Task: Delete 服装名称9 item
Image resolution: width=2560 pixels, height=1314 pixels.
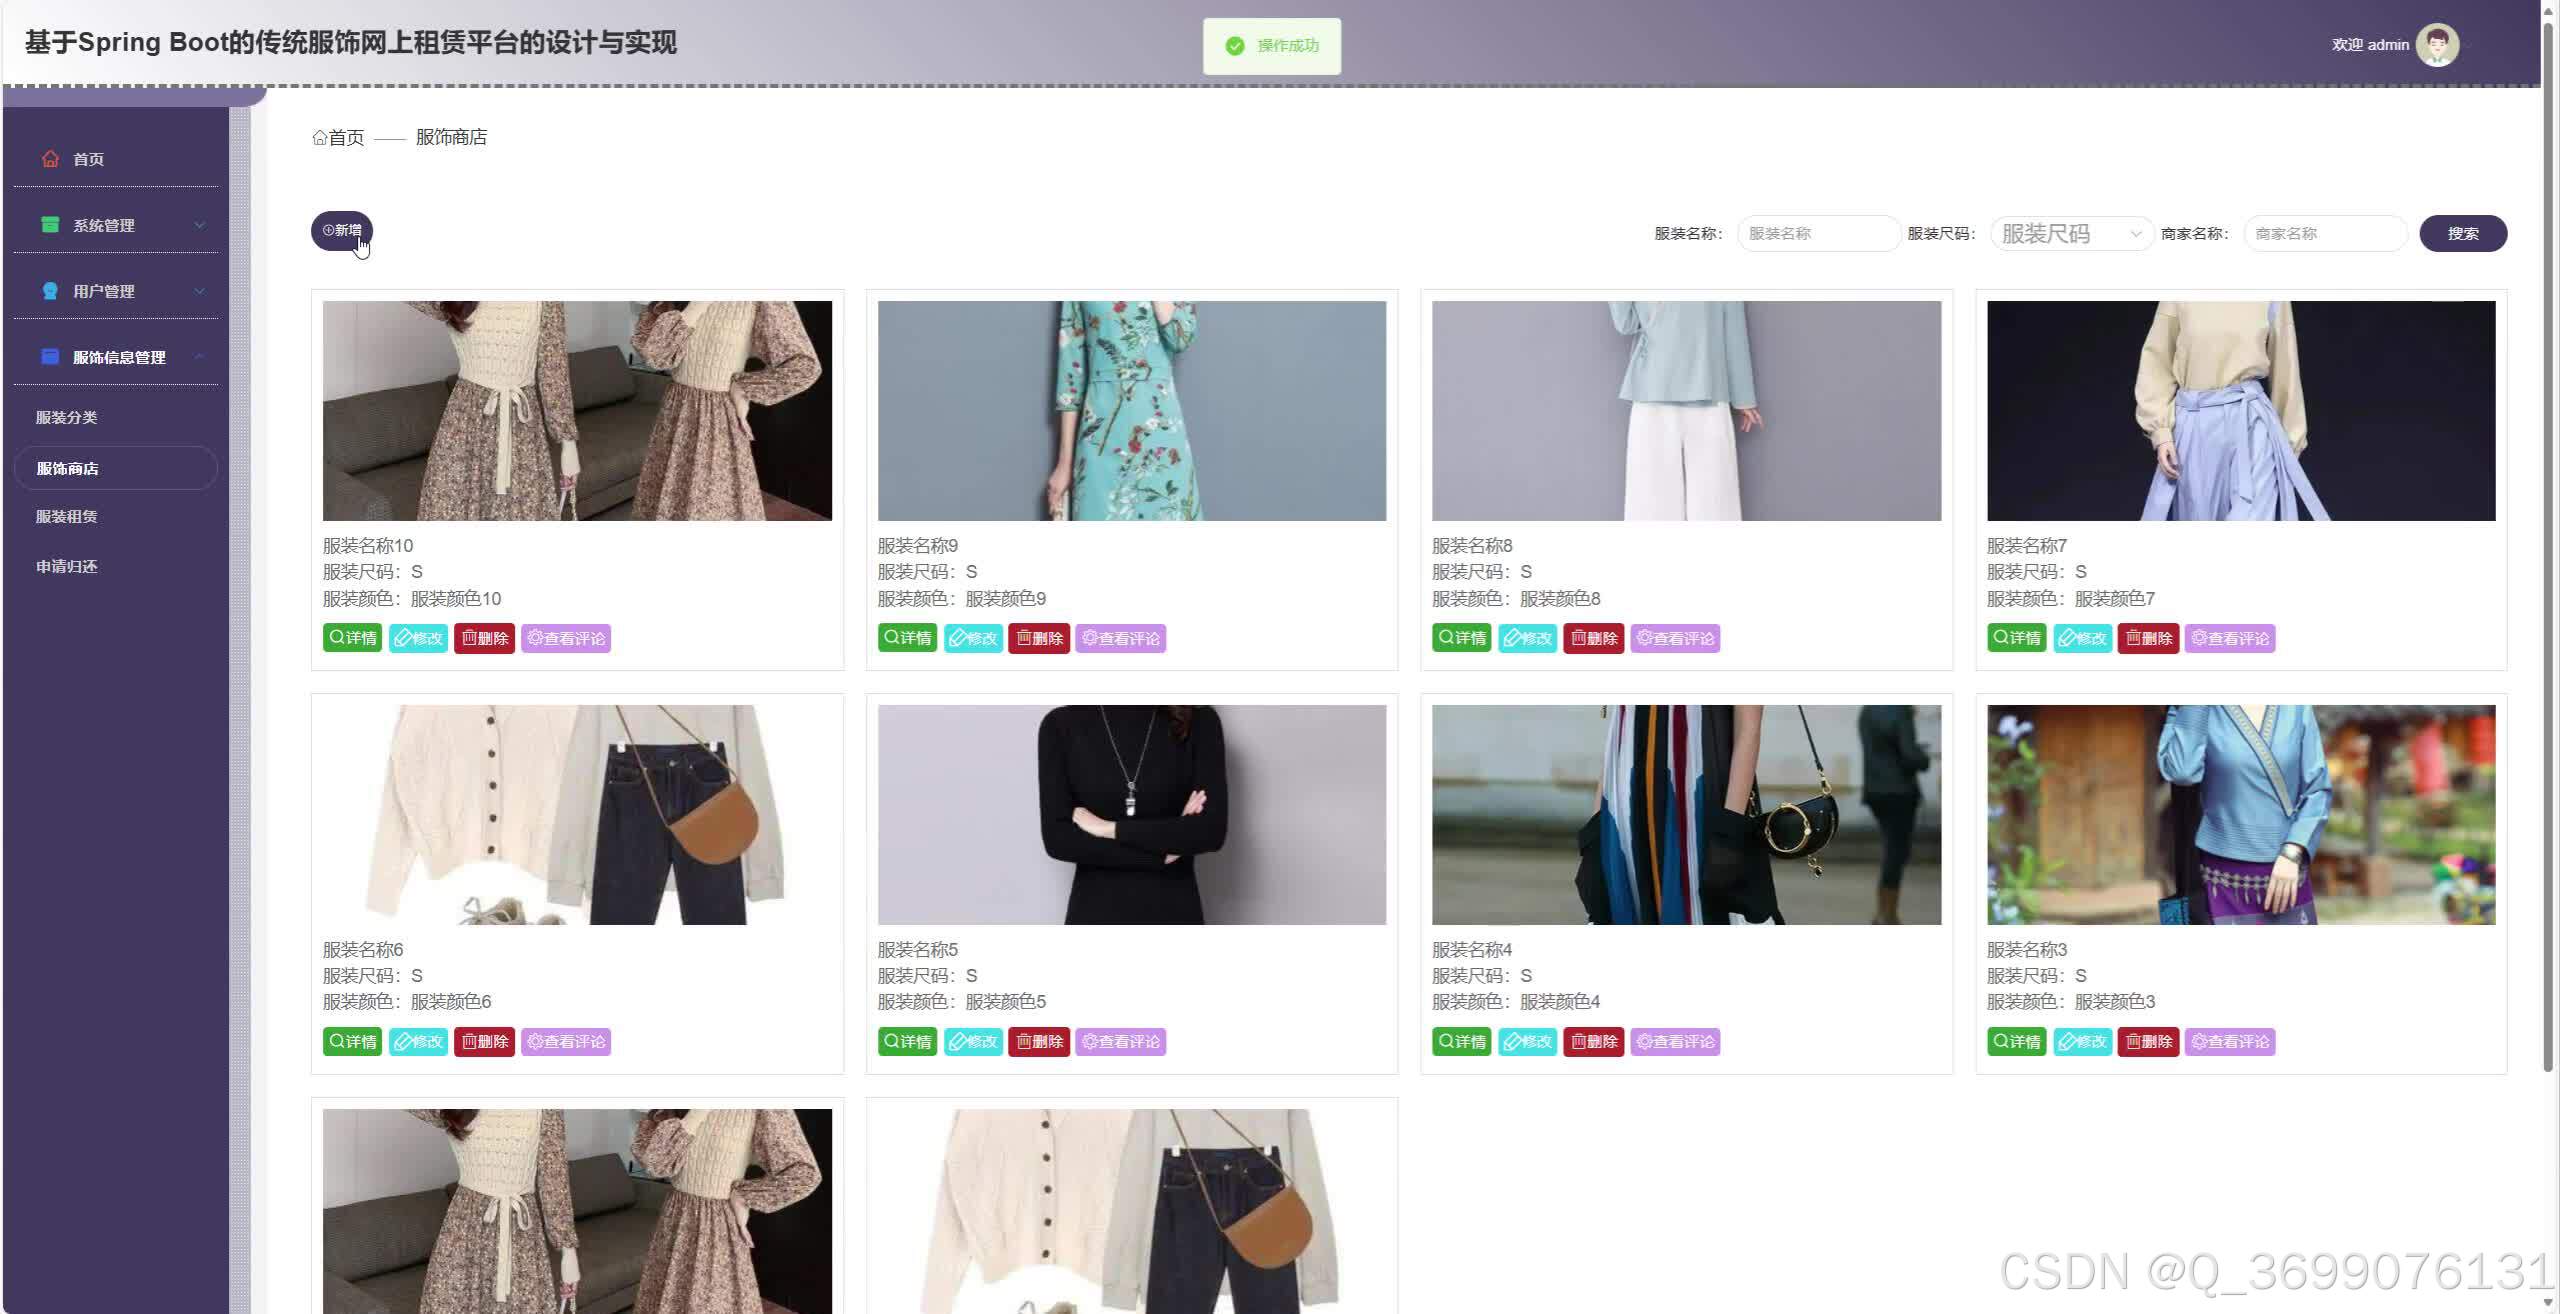Action: pos(1039,638)
